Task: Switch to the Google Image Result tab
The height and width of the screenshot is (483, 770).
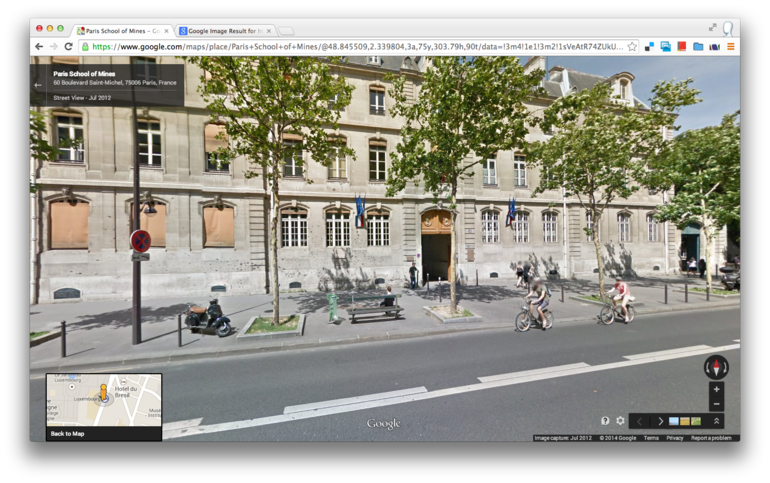Action: (x=225, y=31)
